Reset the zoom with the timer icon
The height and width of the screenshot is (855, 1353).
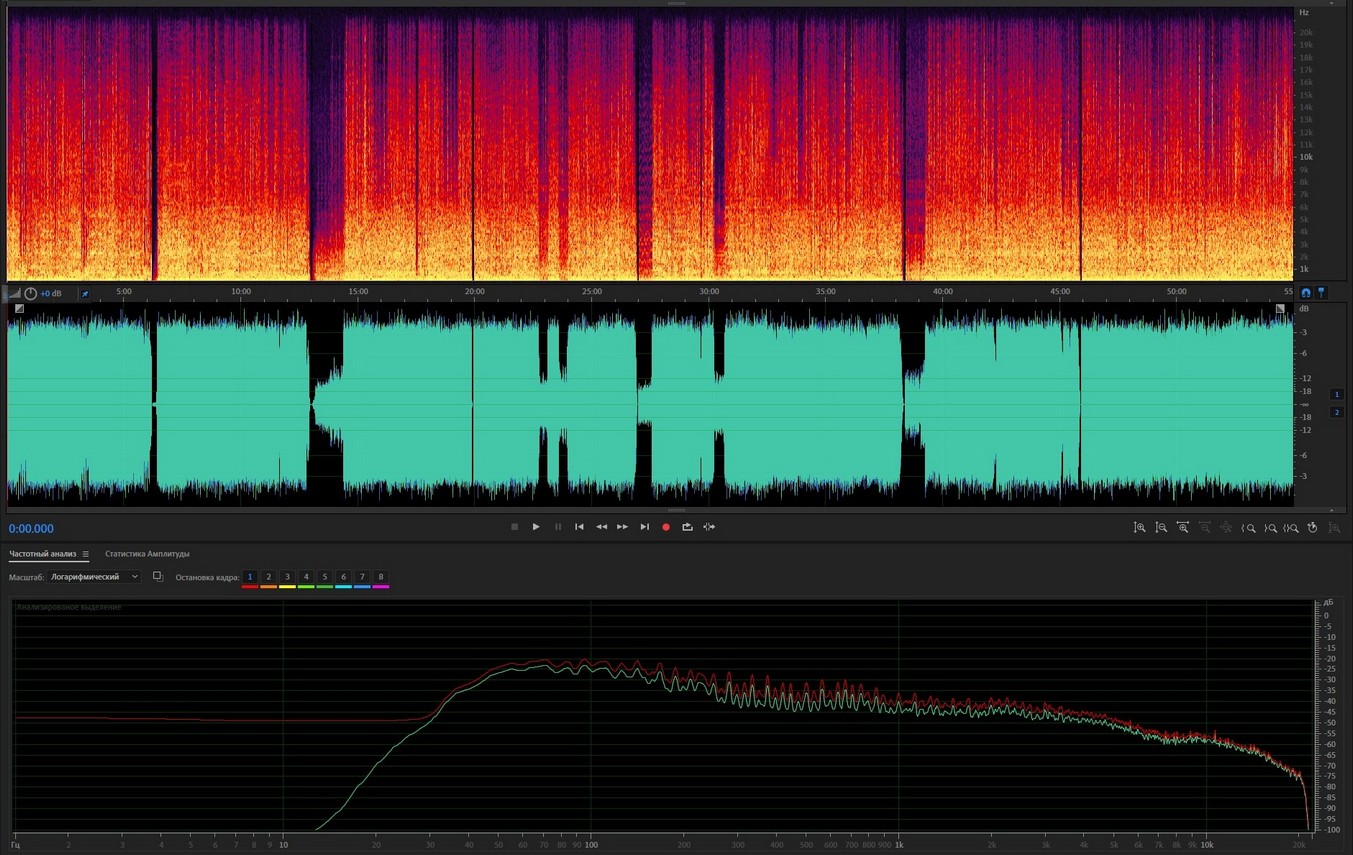[x=1312, y=528]
